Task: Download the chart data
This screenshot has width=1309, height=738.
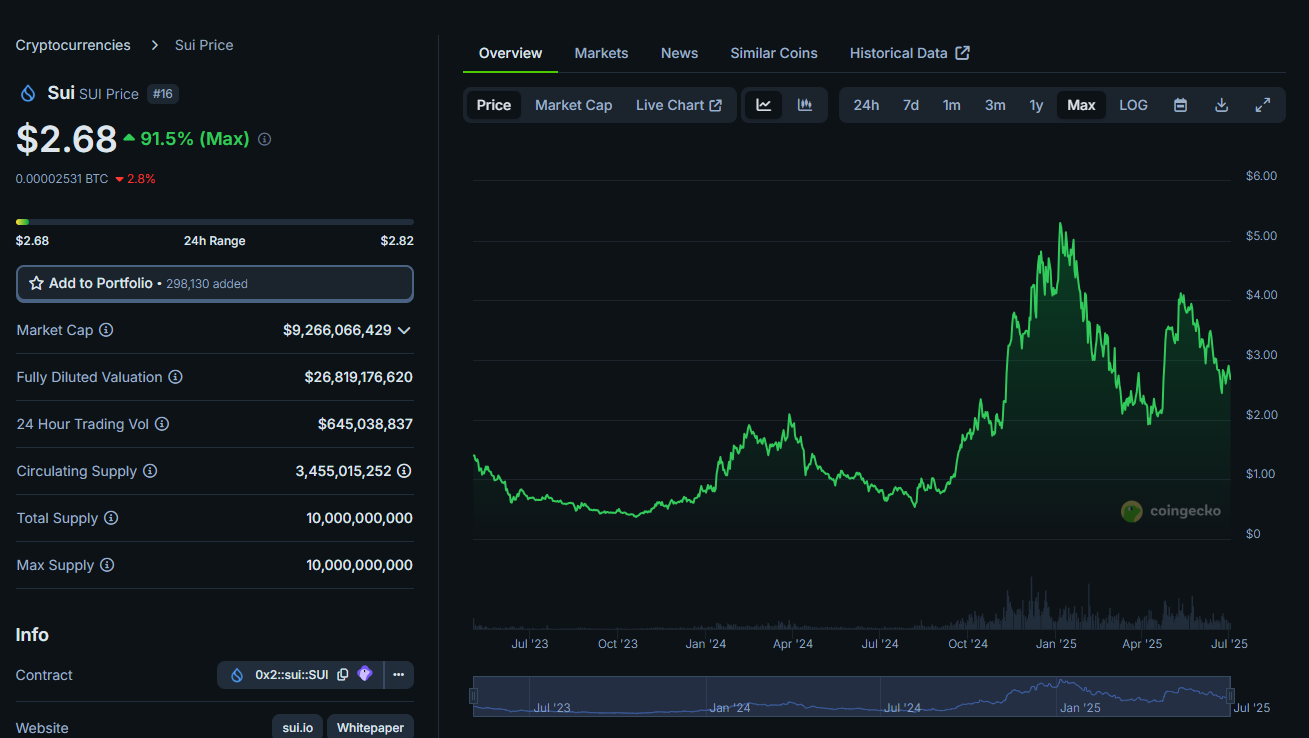Action: pos(1221,105)
